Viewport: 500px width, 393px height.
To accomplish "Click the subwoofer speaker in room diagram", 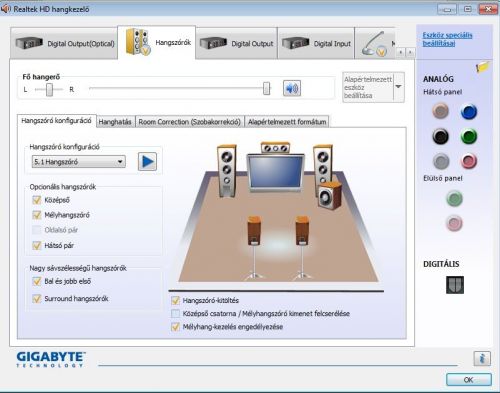I will point(329,196).
